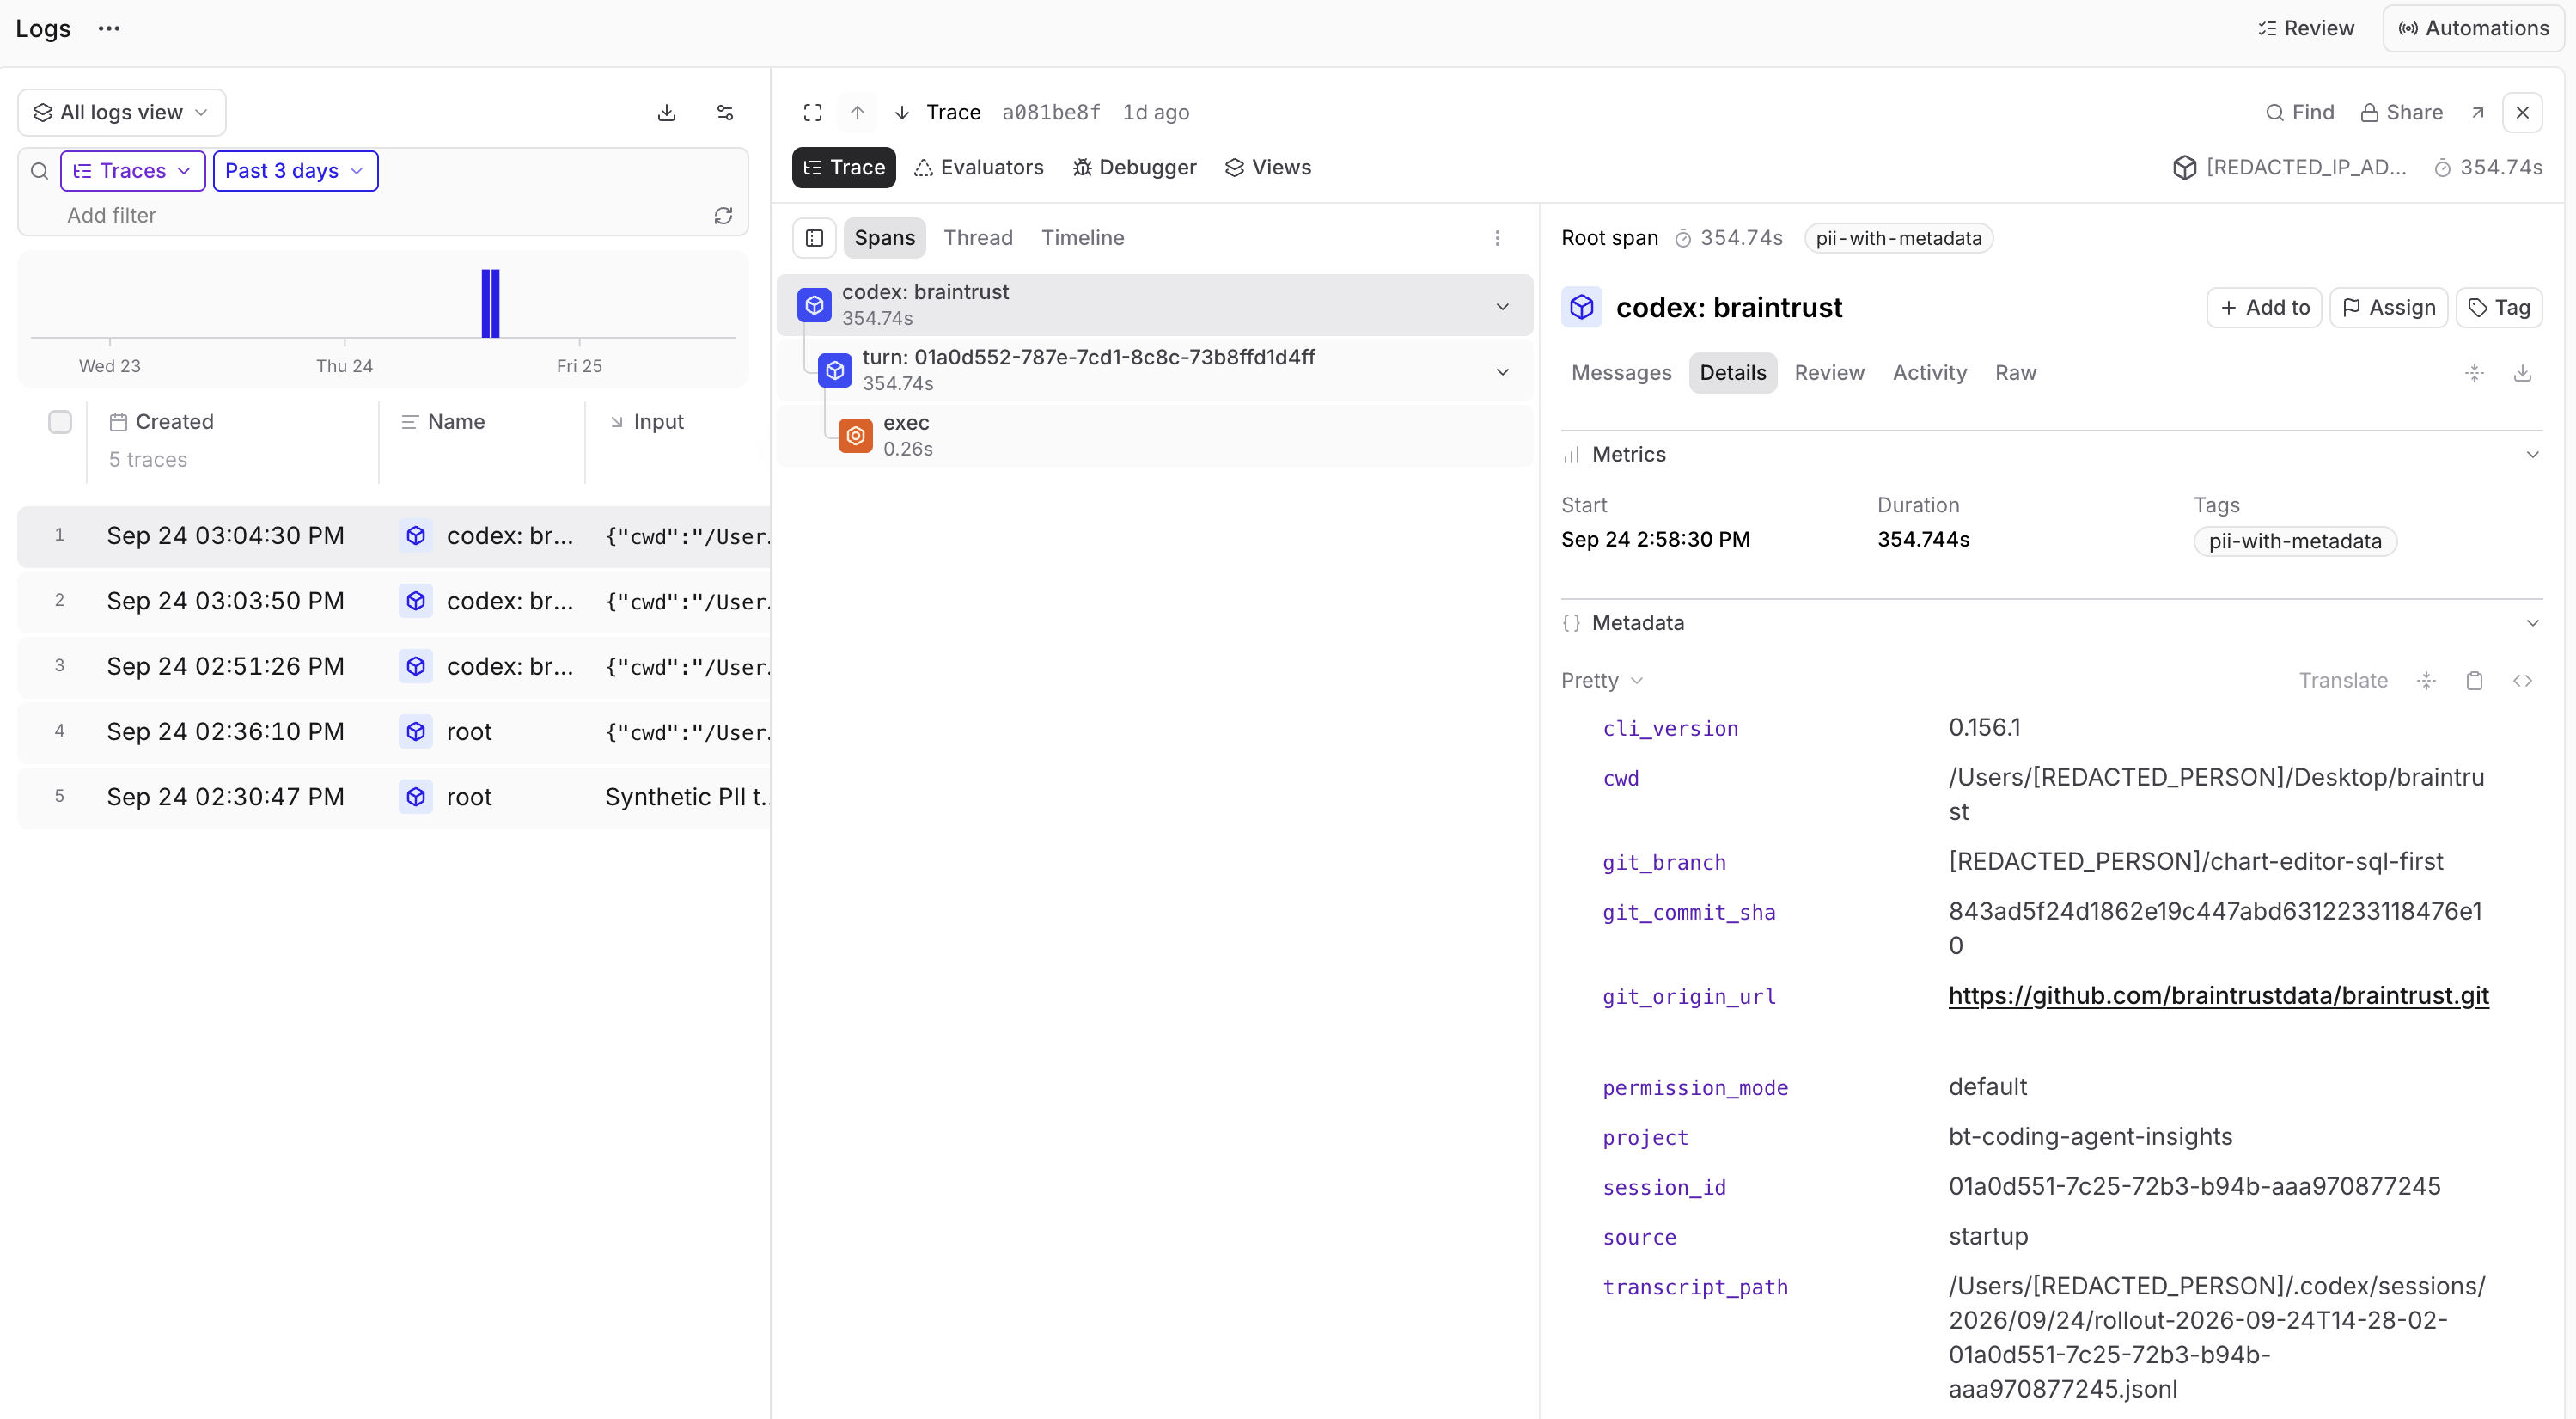Click the row 4 root trace icon
The width and height of the screenshot is (2576, 1419).
pos(416,732)
